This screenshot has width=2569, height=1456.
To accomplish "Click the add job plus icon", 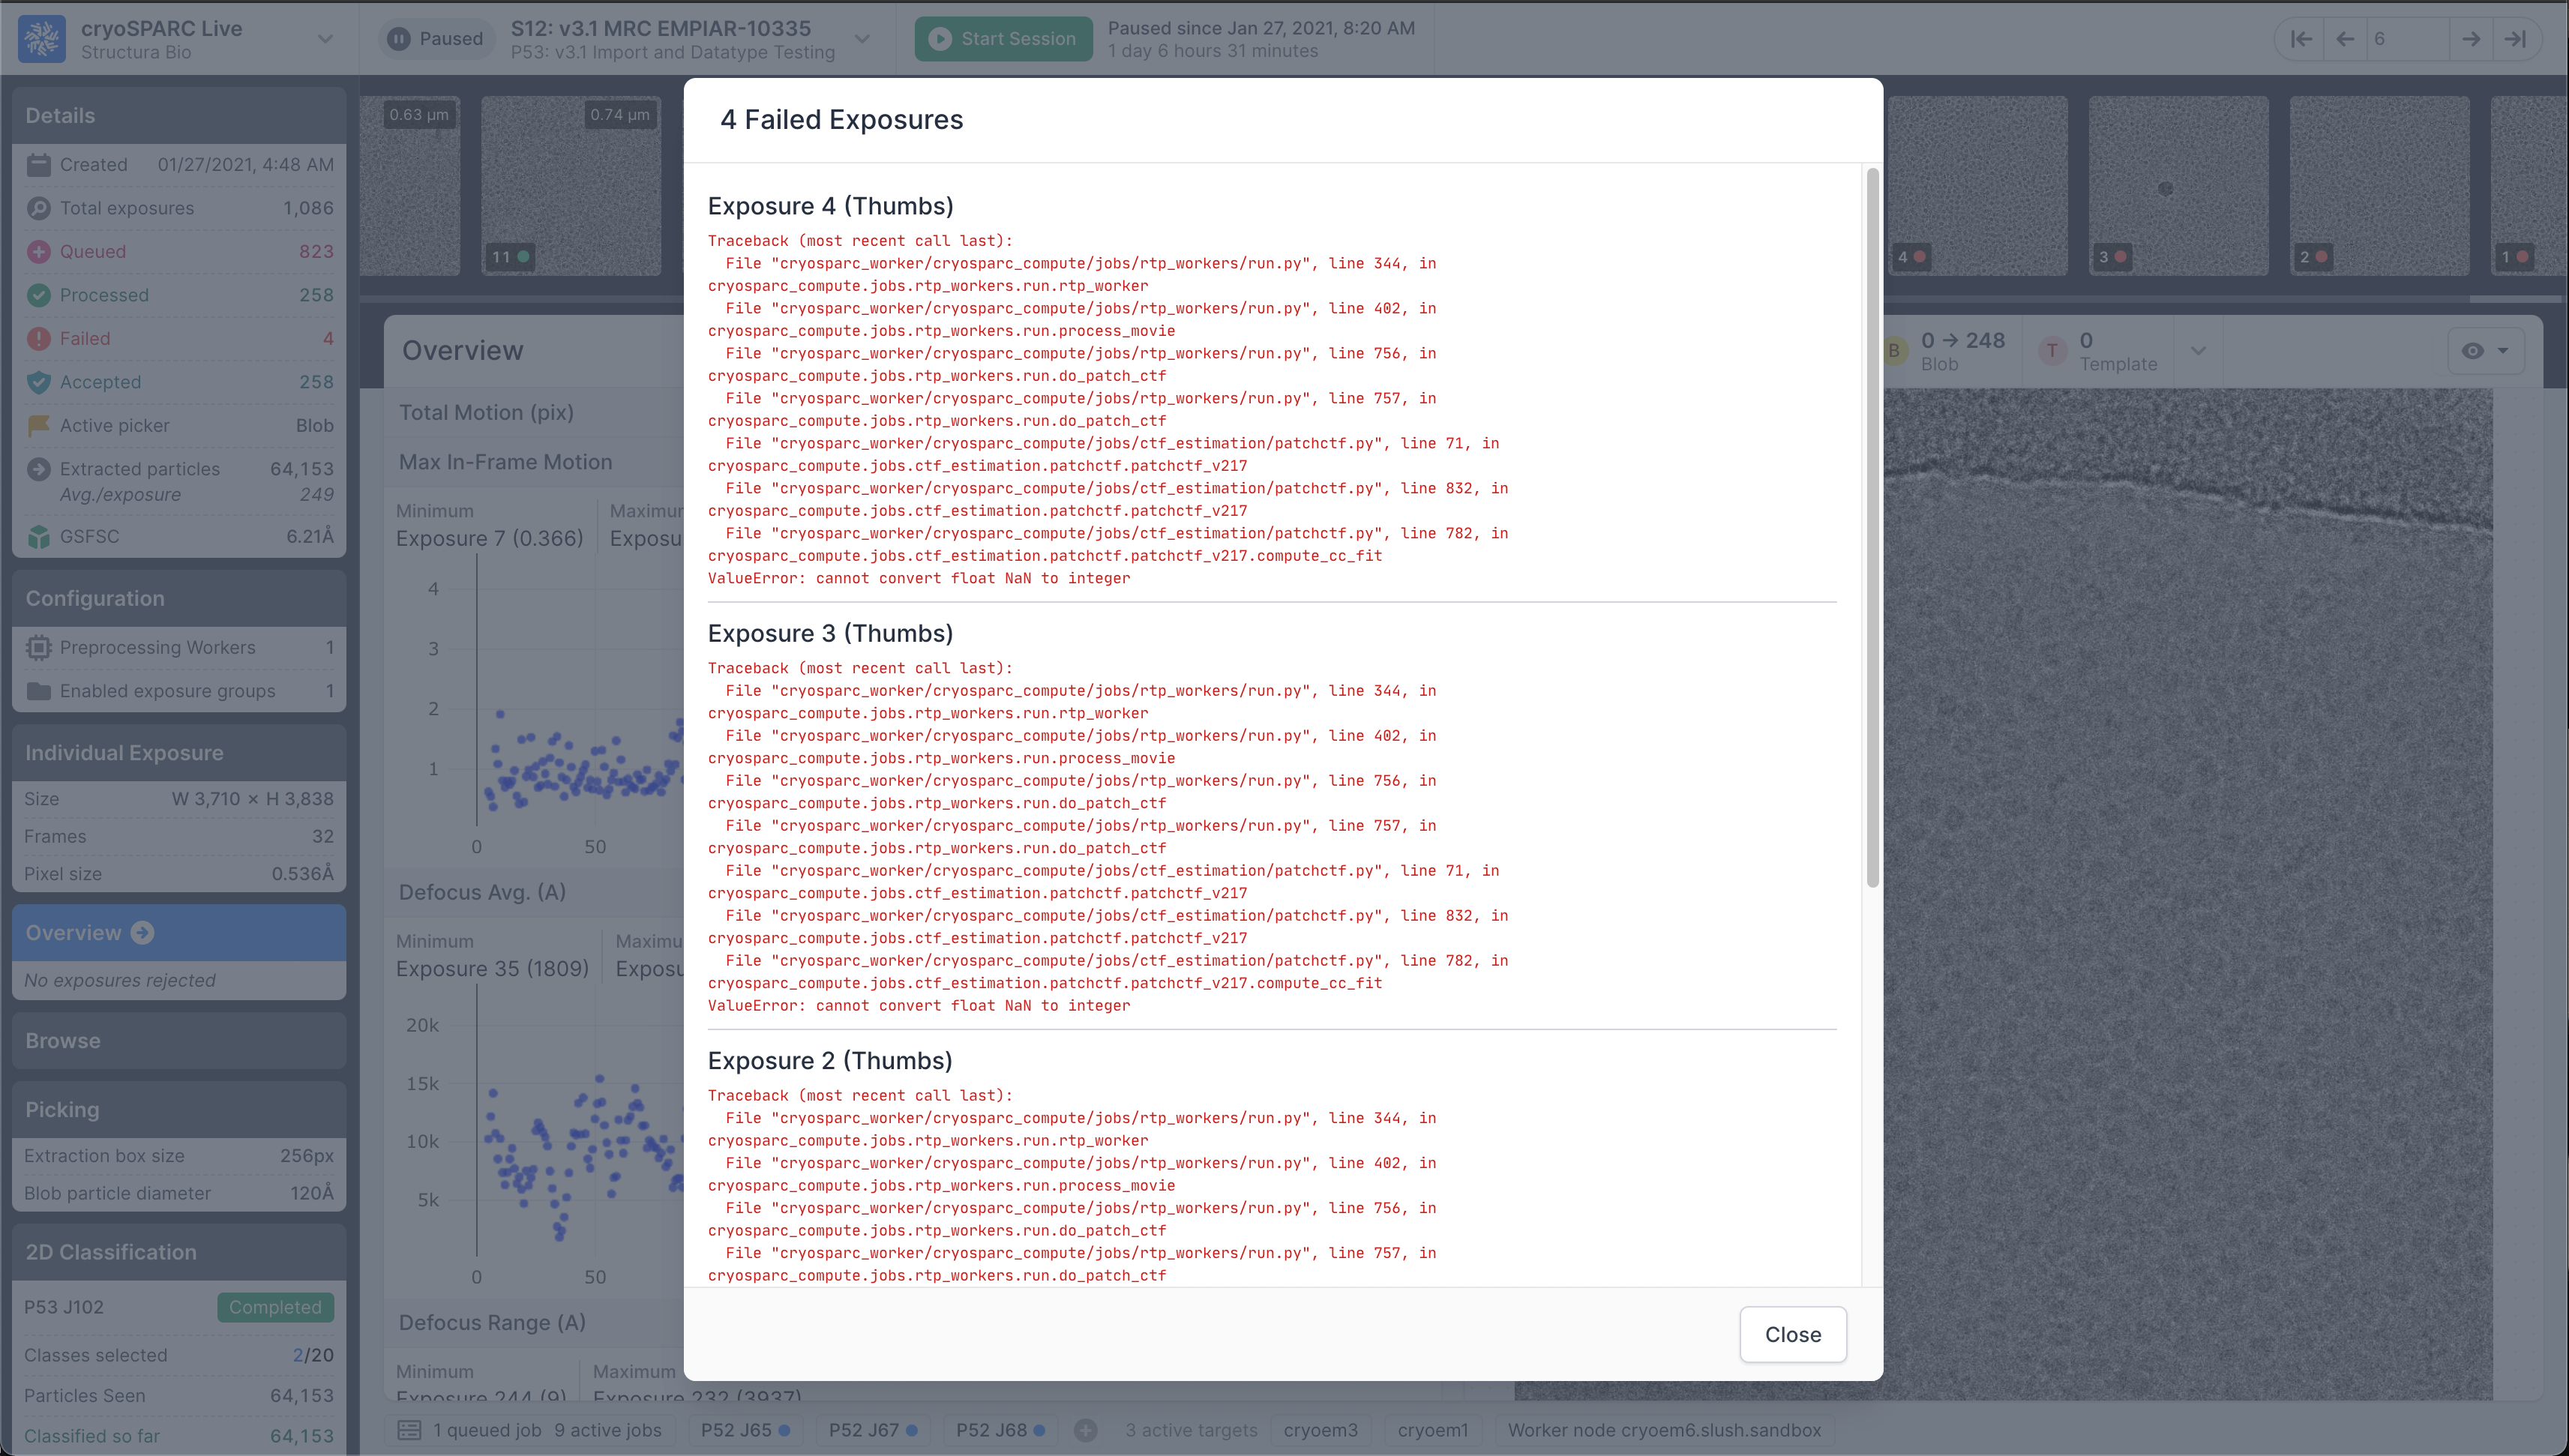I will point(1085,1430).
